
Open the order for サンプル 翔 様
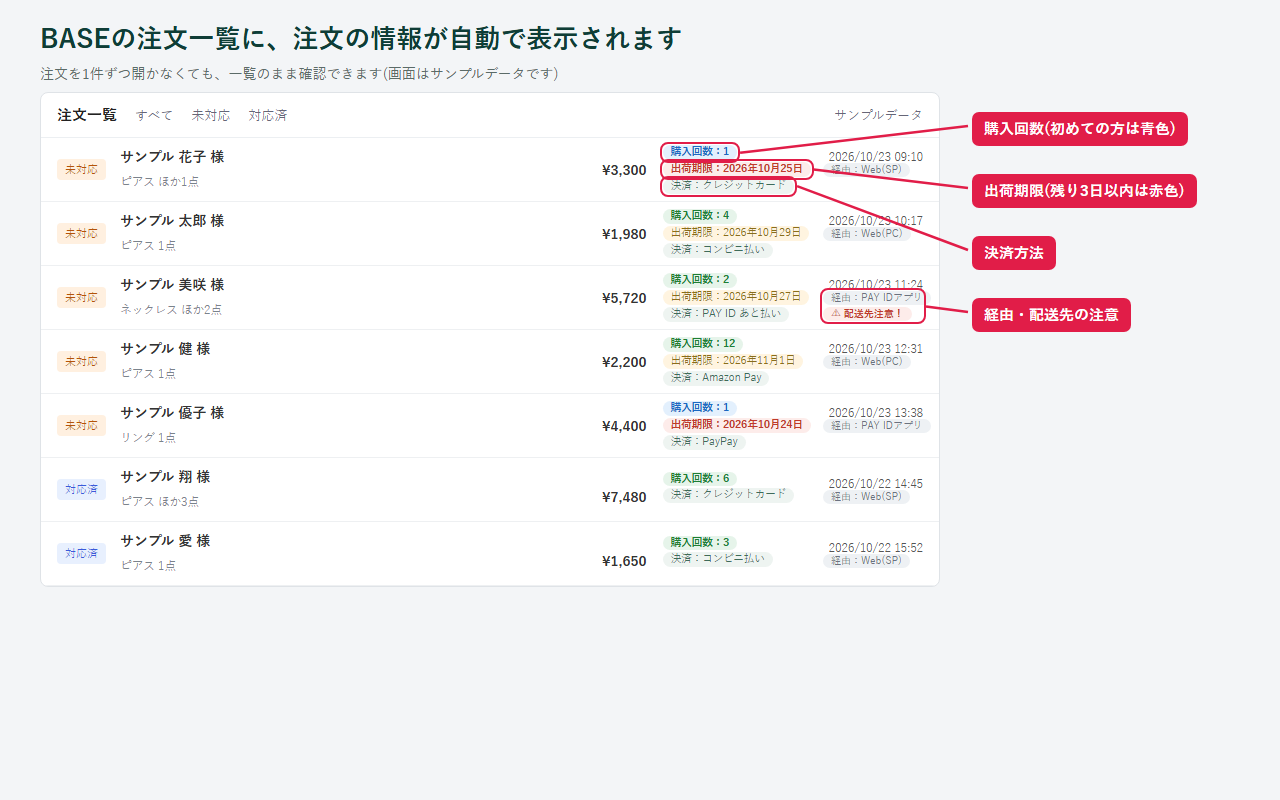(490, 490)
